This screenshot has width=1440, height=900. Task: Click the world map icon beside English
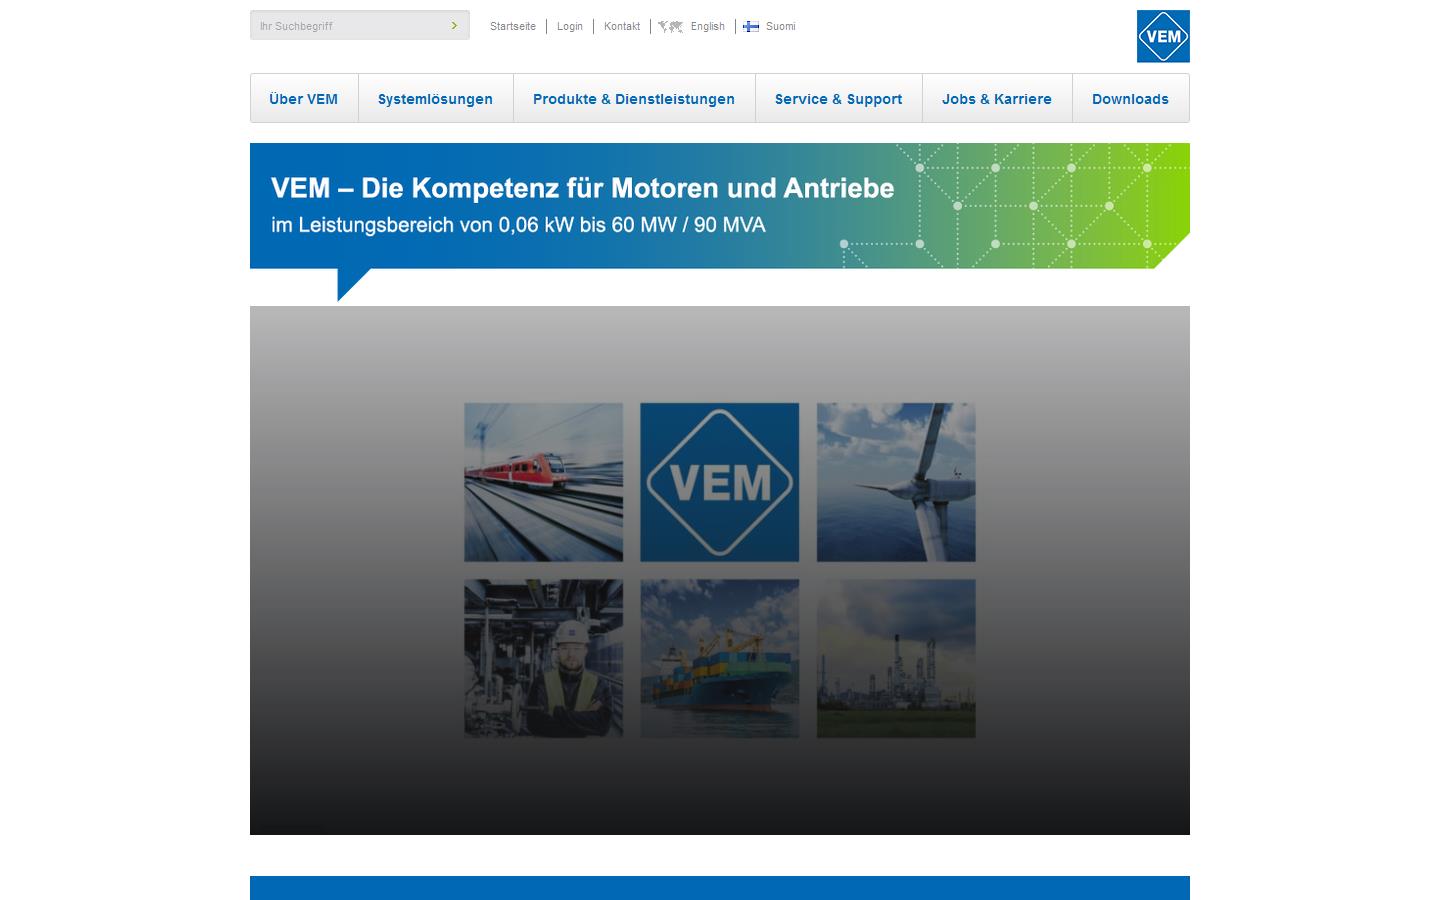click(669, 26)
